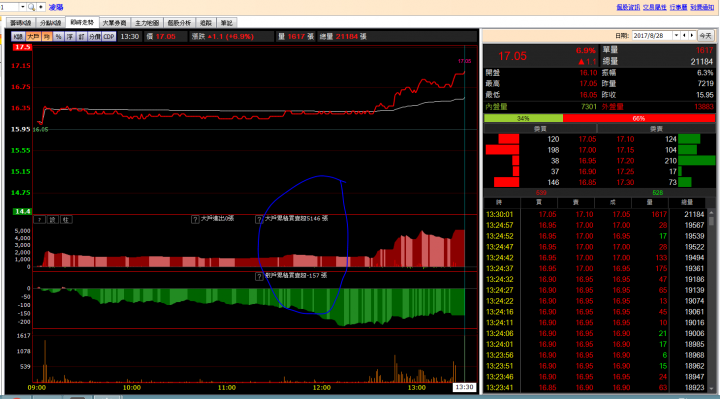Image resolution: width=720 pixels, height=399 pixels.
Task: Switch to the 大單券商 tab
Action: click(x=114, y=22)
